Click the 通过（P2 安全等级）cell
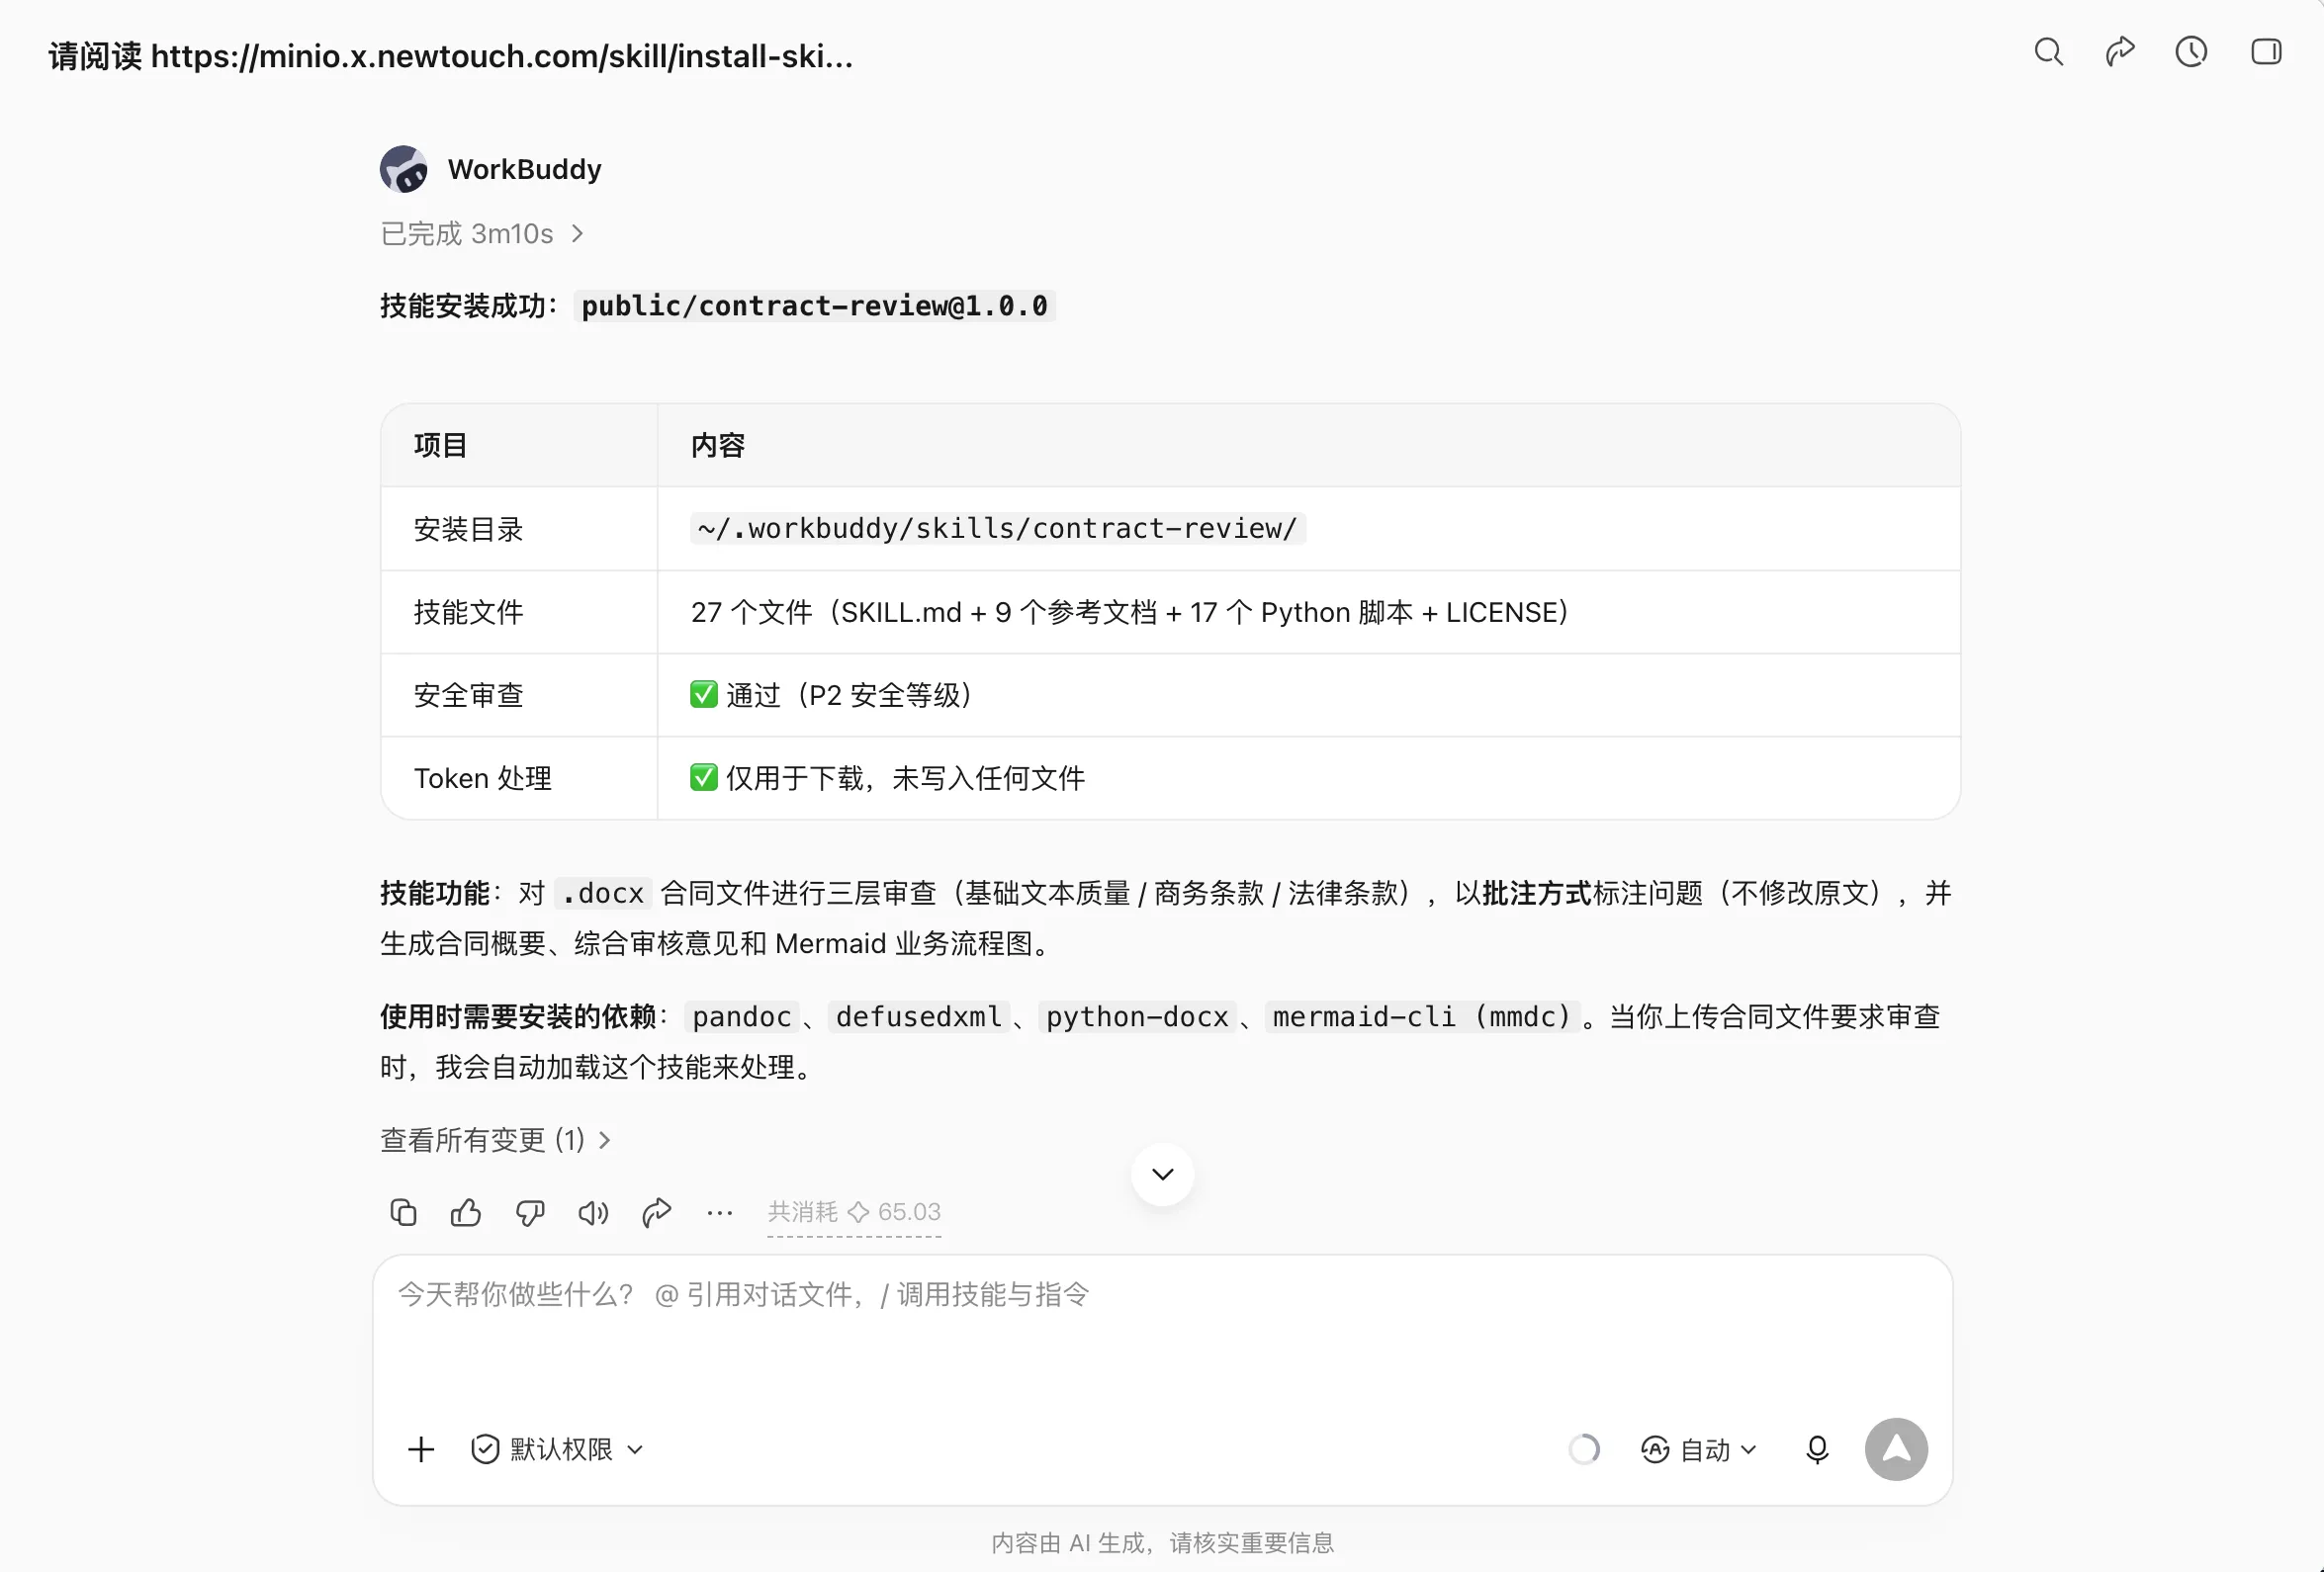This screenshot has width=2324, height=1572. [1309, 695]
